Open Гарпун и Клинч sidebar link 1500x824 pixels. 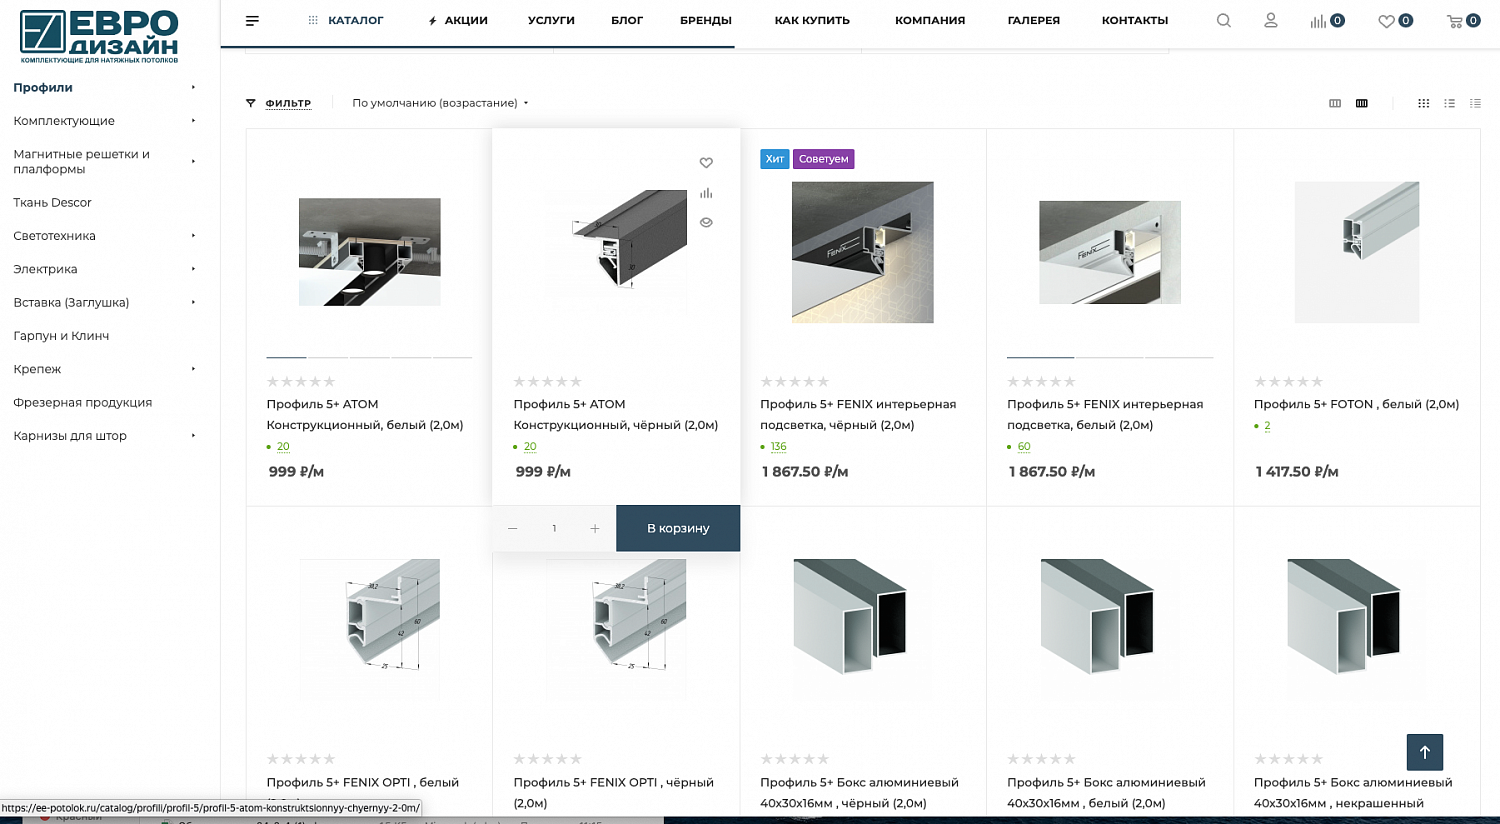click(x=61, y=336)
